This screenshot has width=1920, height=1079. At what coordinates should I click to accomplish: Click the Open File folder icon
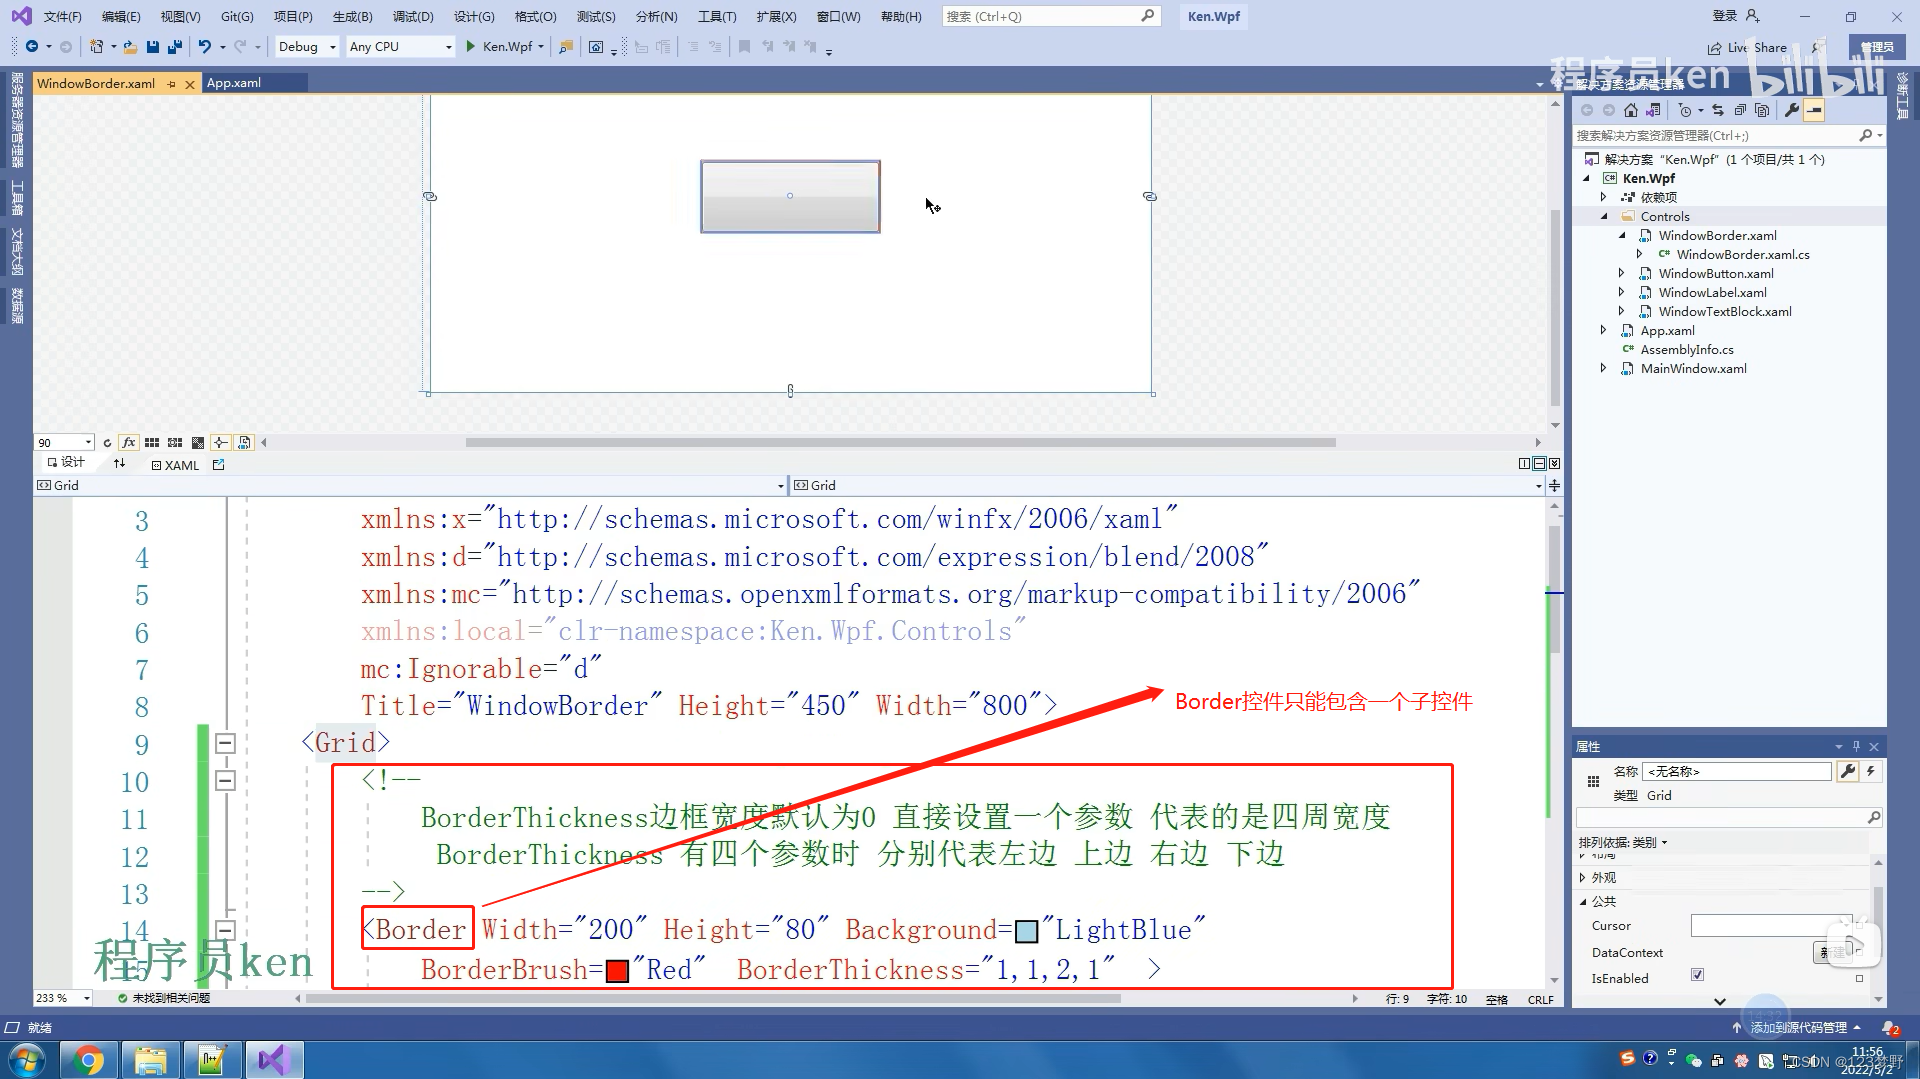[130, 47]
